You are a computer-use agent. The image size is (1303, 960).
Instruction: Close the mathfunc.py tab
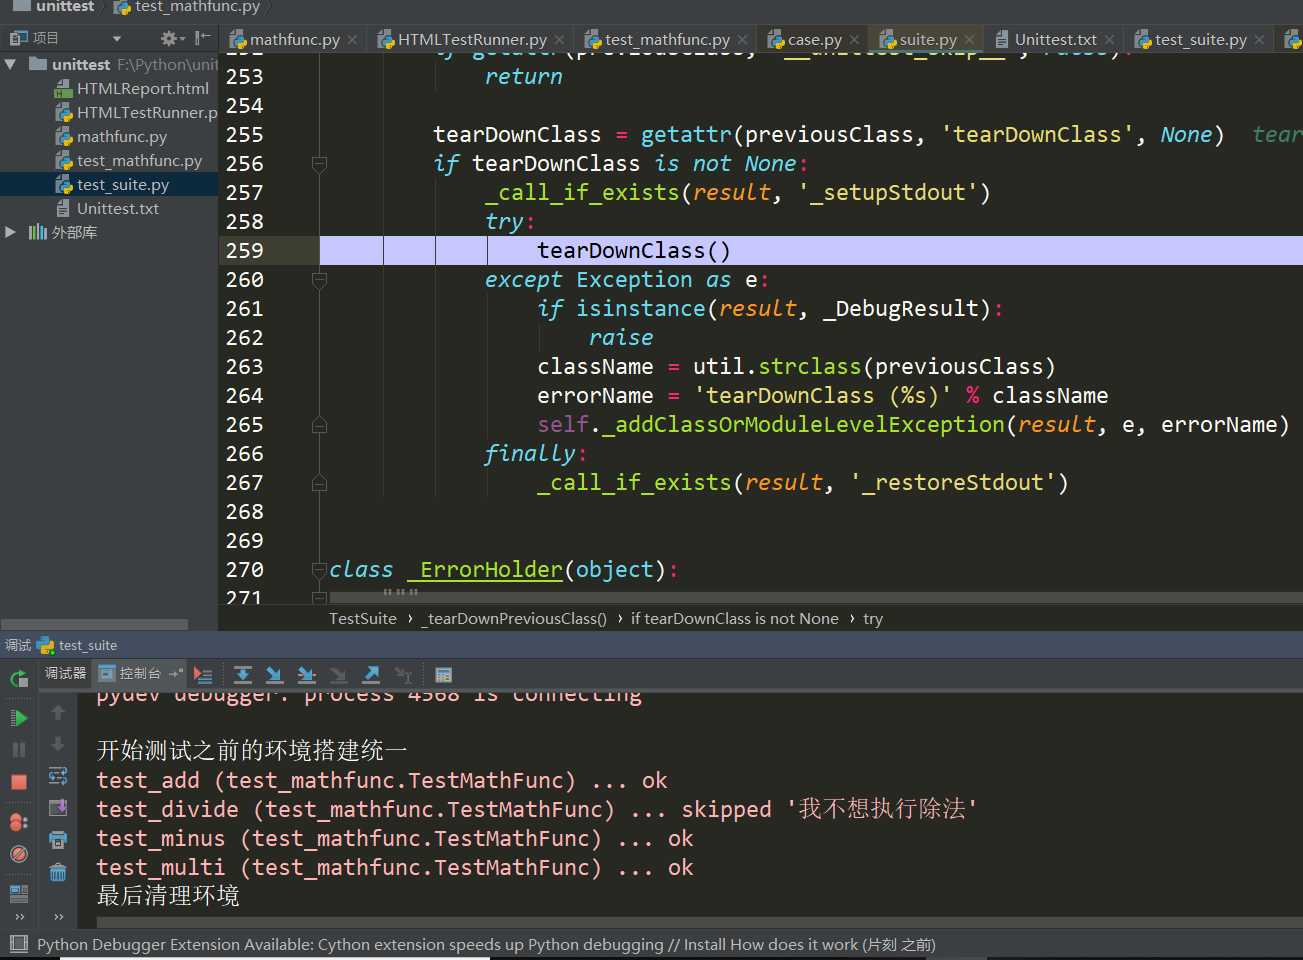tap(353, 40)
